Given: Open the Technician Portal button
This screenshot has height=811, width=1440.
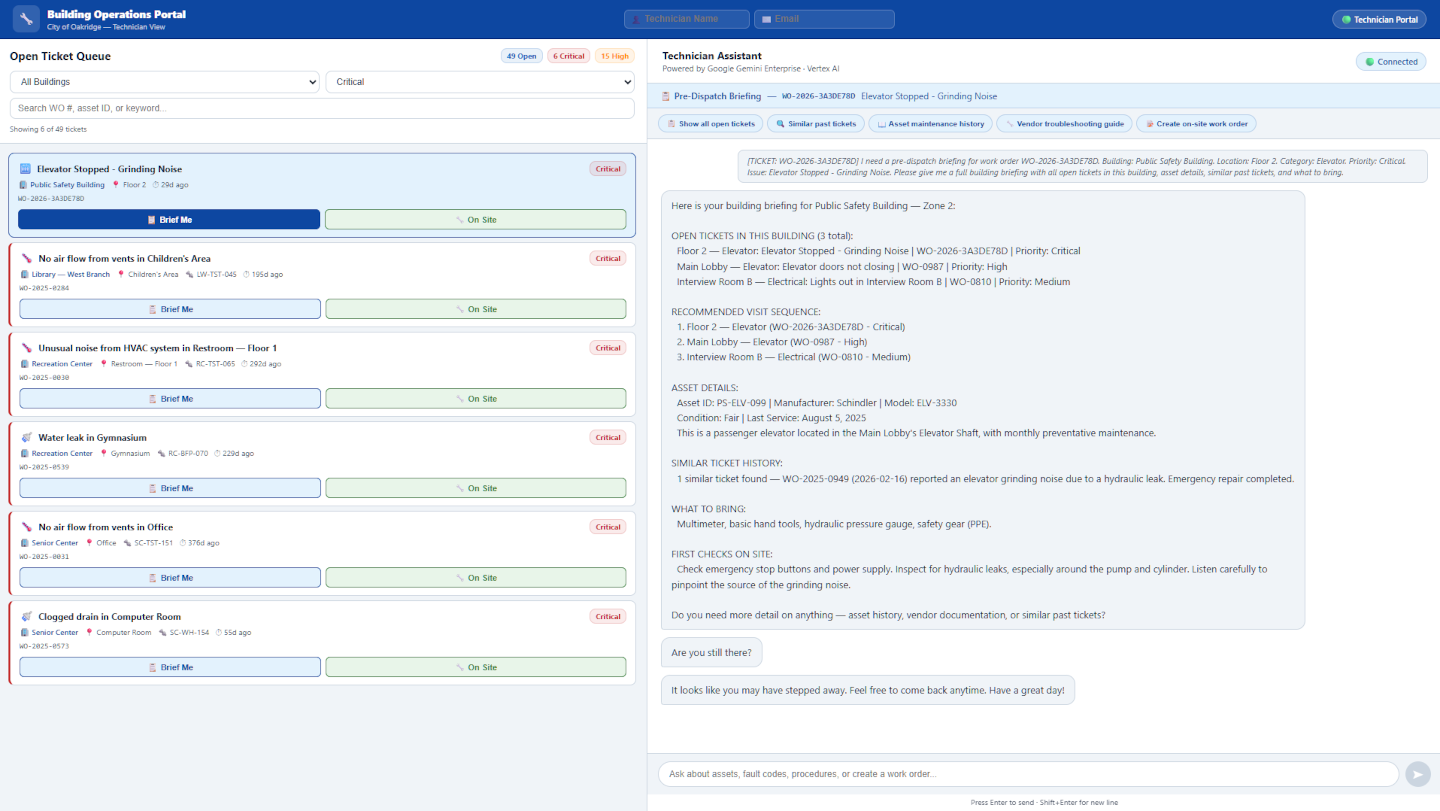Looking at the screenshot, I should (x=1379, y=19).
